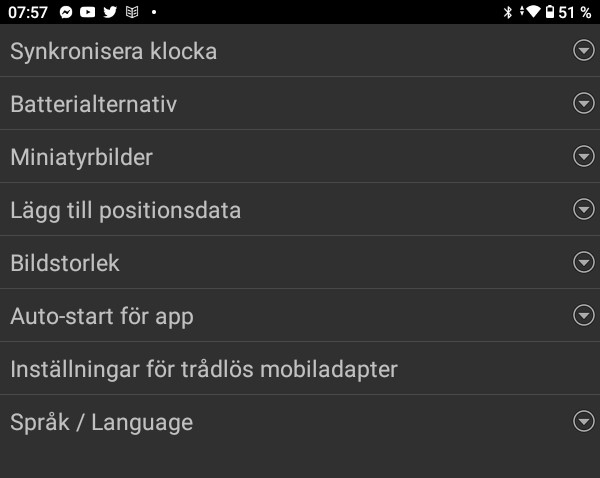Open Inställningar för trådlös mobiladapter

click(x=204, y=369)
